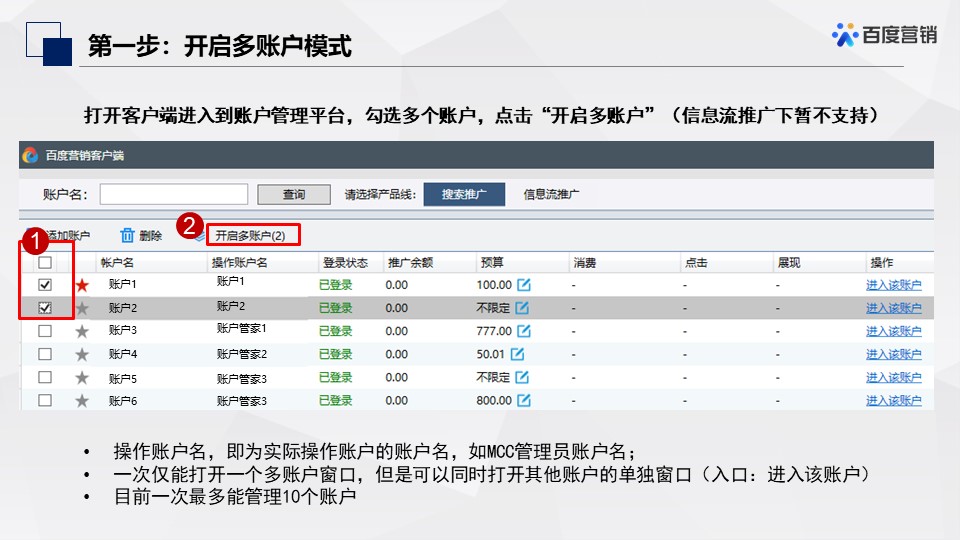Toggle the favorite star for 账户5

[x=82, y=378]
